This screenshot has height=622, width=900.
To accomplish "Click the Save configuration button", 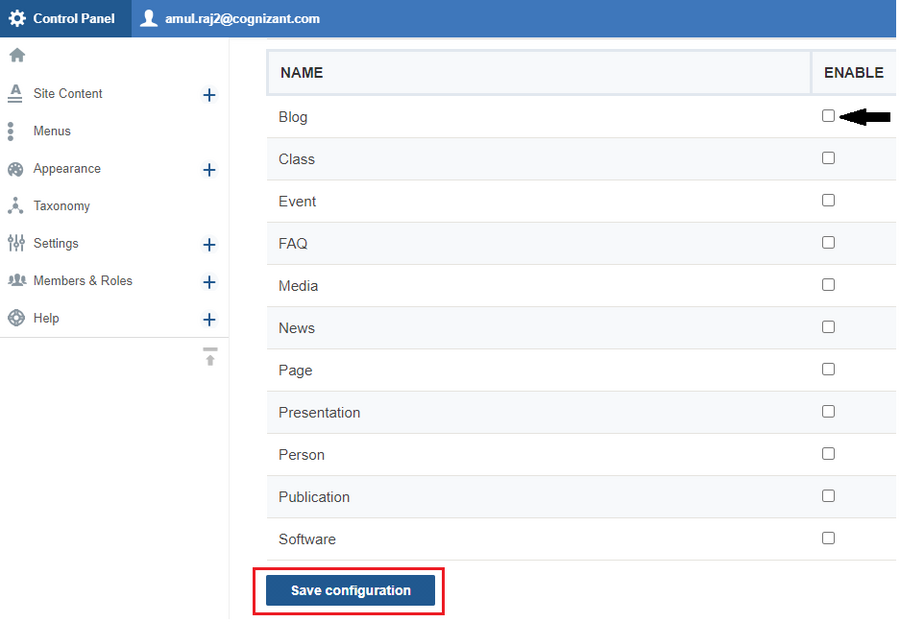I will (x=350, y=590).
